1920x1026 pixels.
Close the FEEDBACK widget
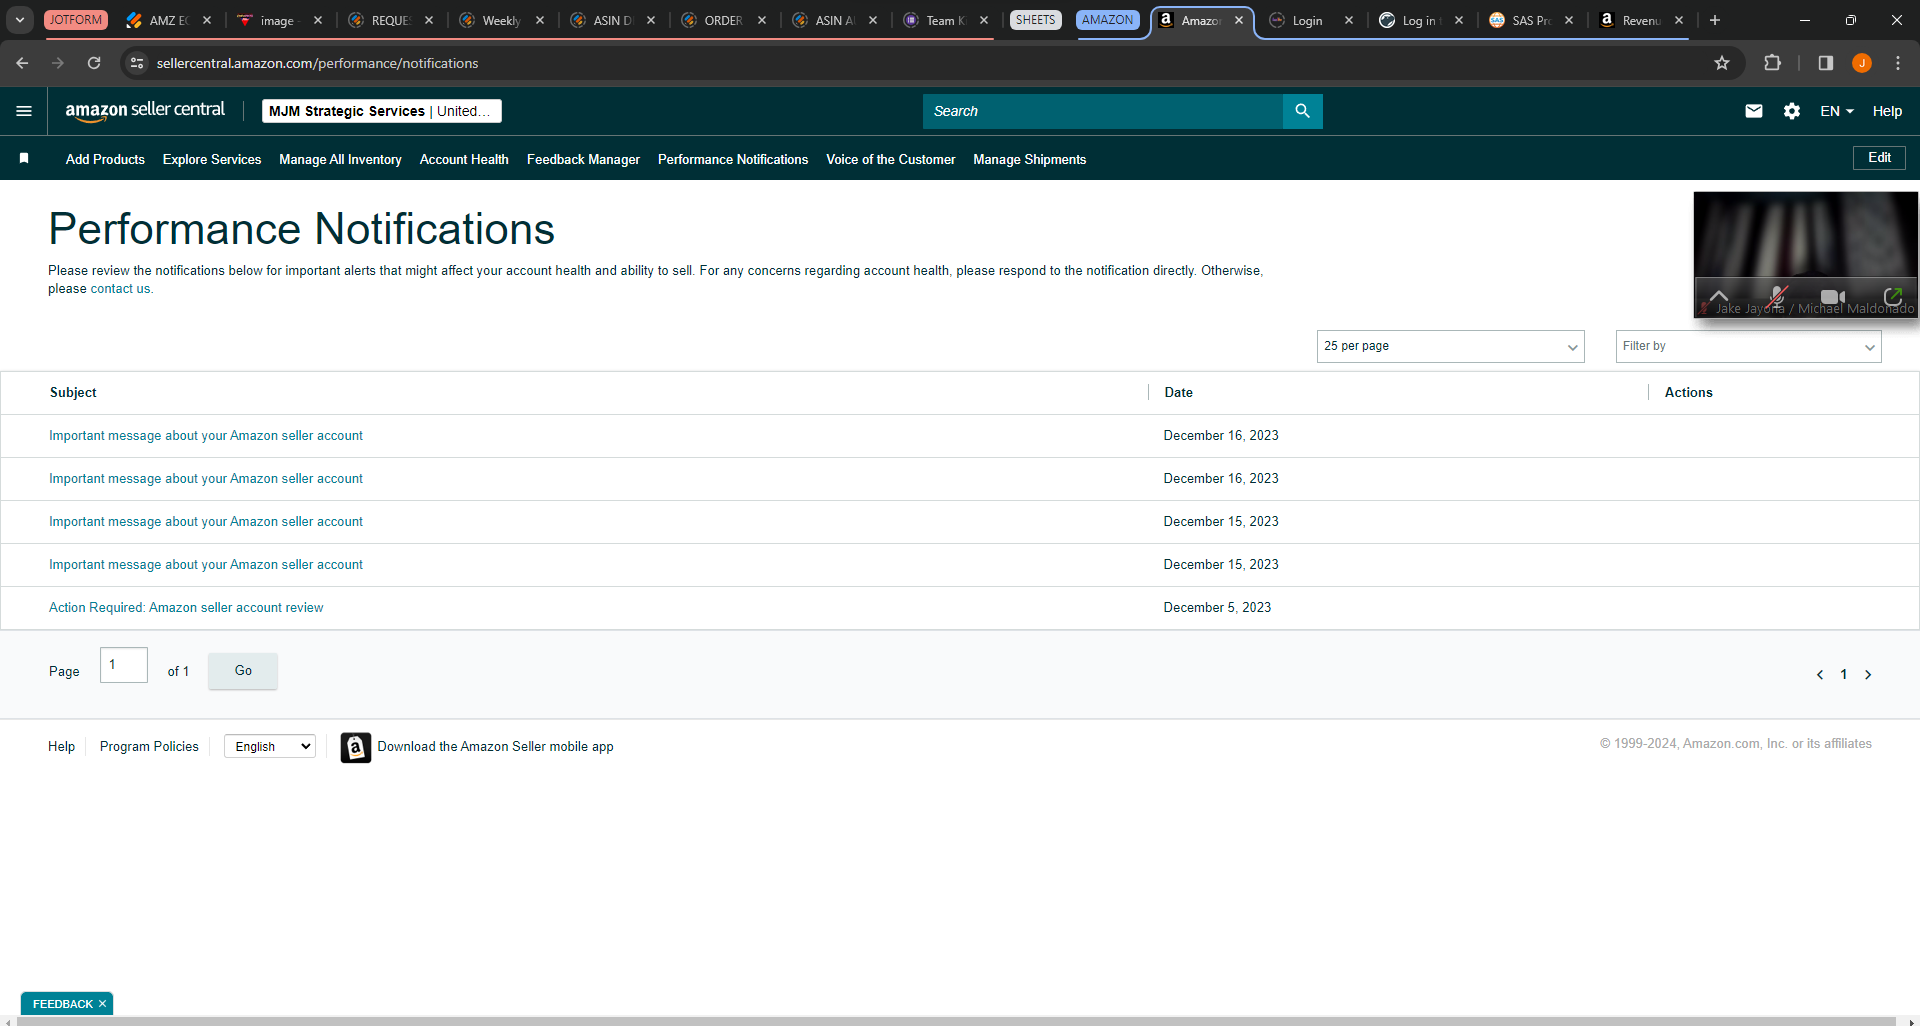102,1004
